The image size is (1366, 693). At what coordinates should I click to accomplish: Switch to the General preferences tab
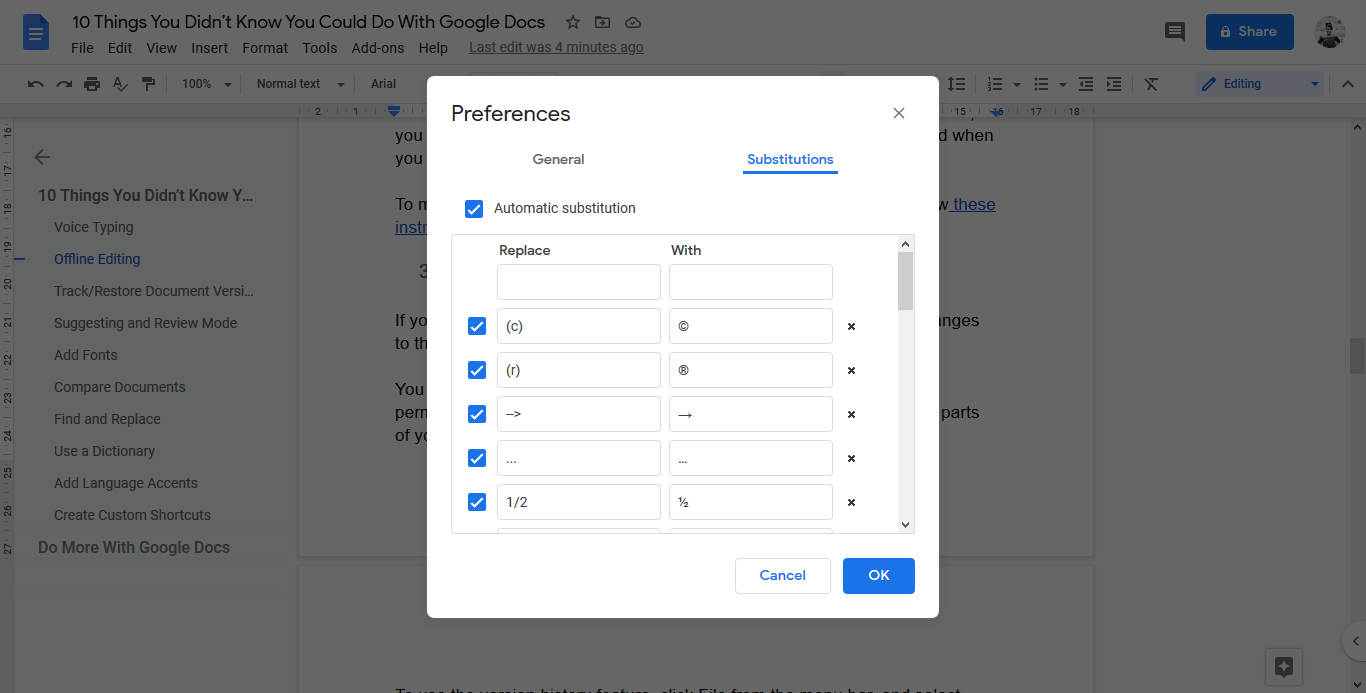point(557,159)
